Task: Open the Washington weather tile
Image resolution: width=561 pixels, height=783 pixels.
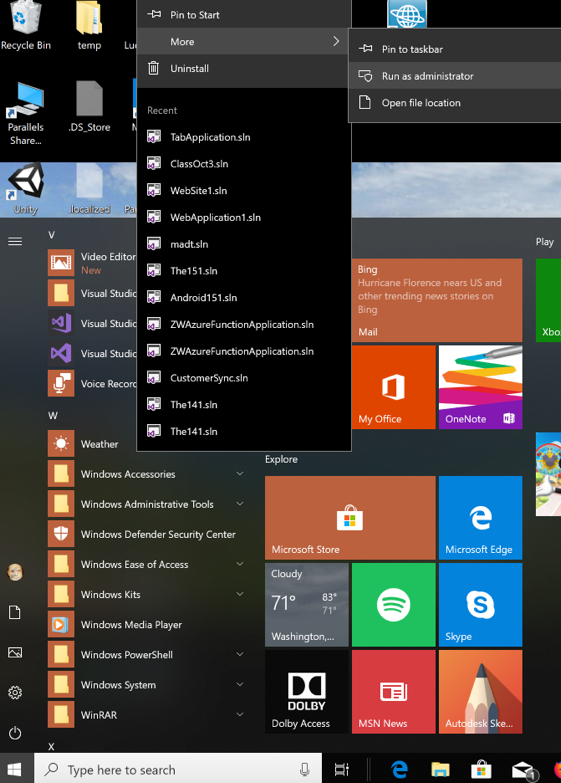Action: [x=307, y=605]
